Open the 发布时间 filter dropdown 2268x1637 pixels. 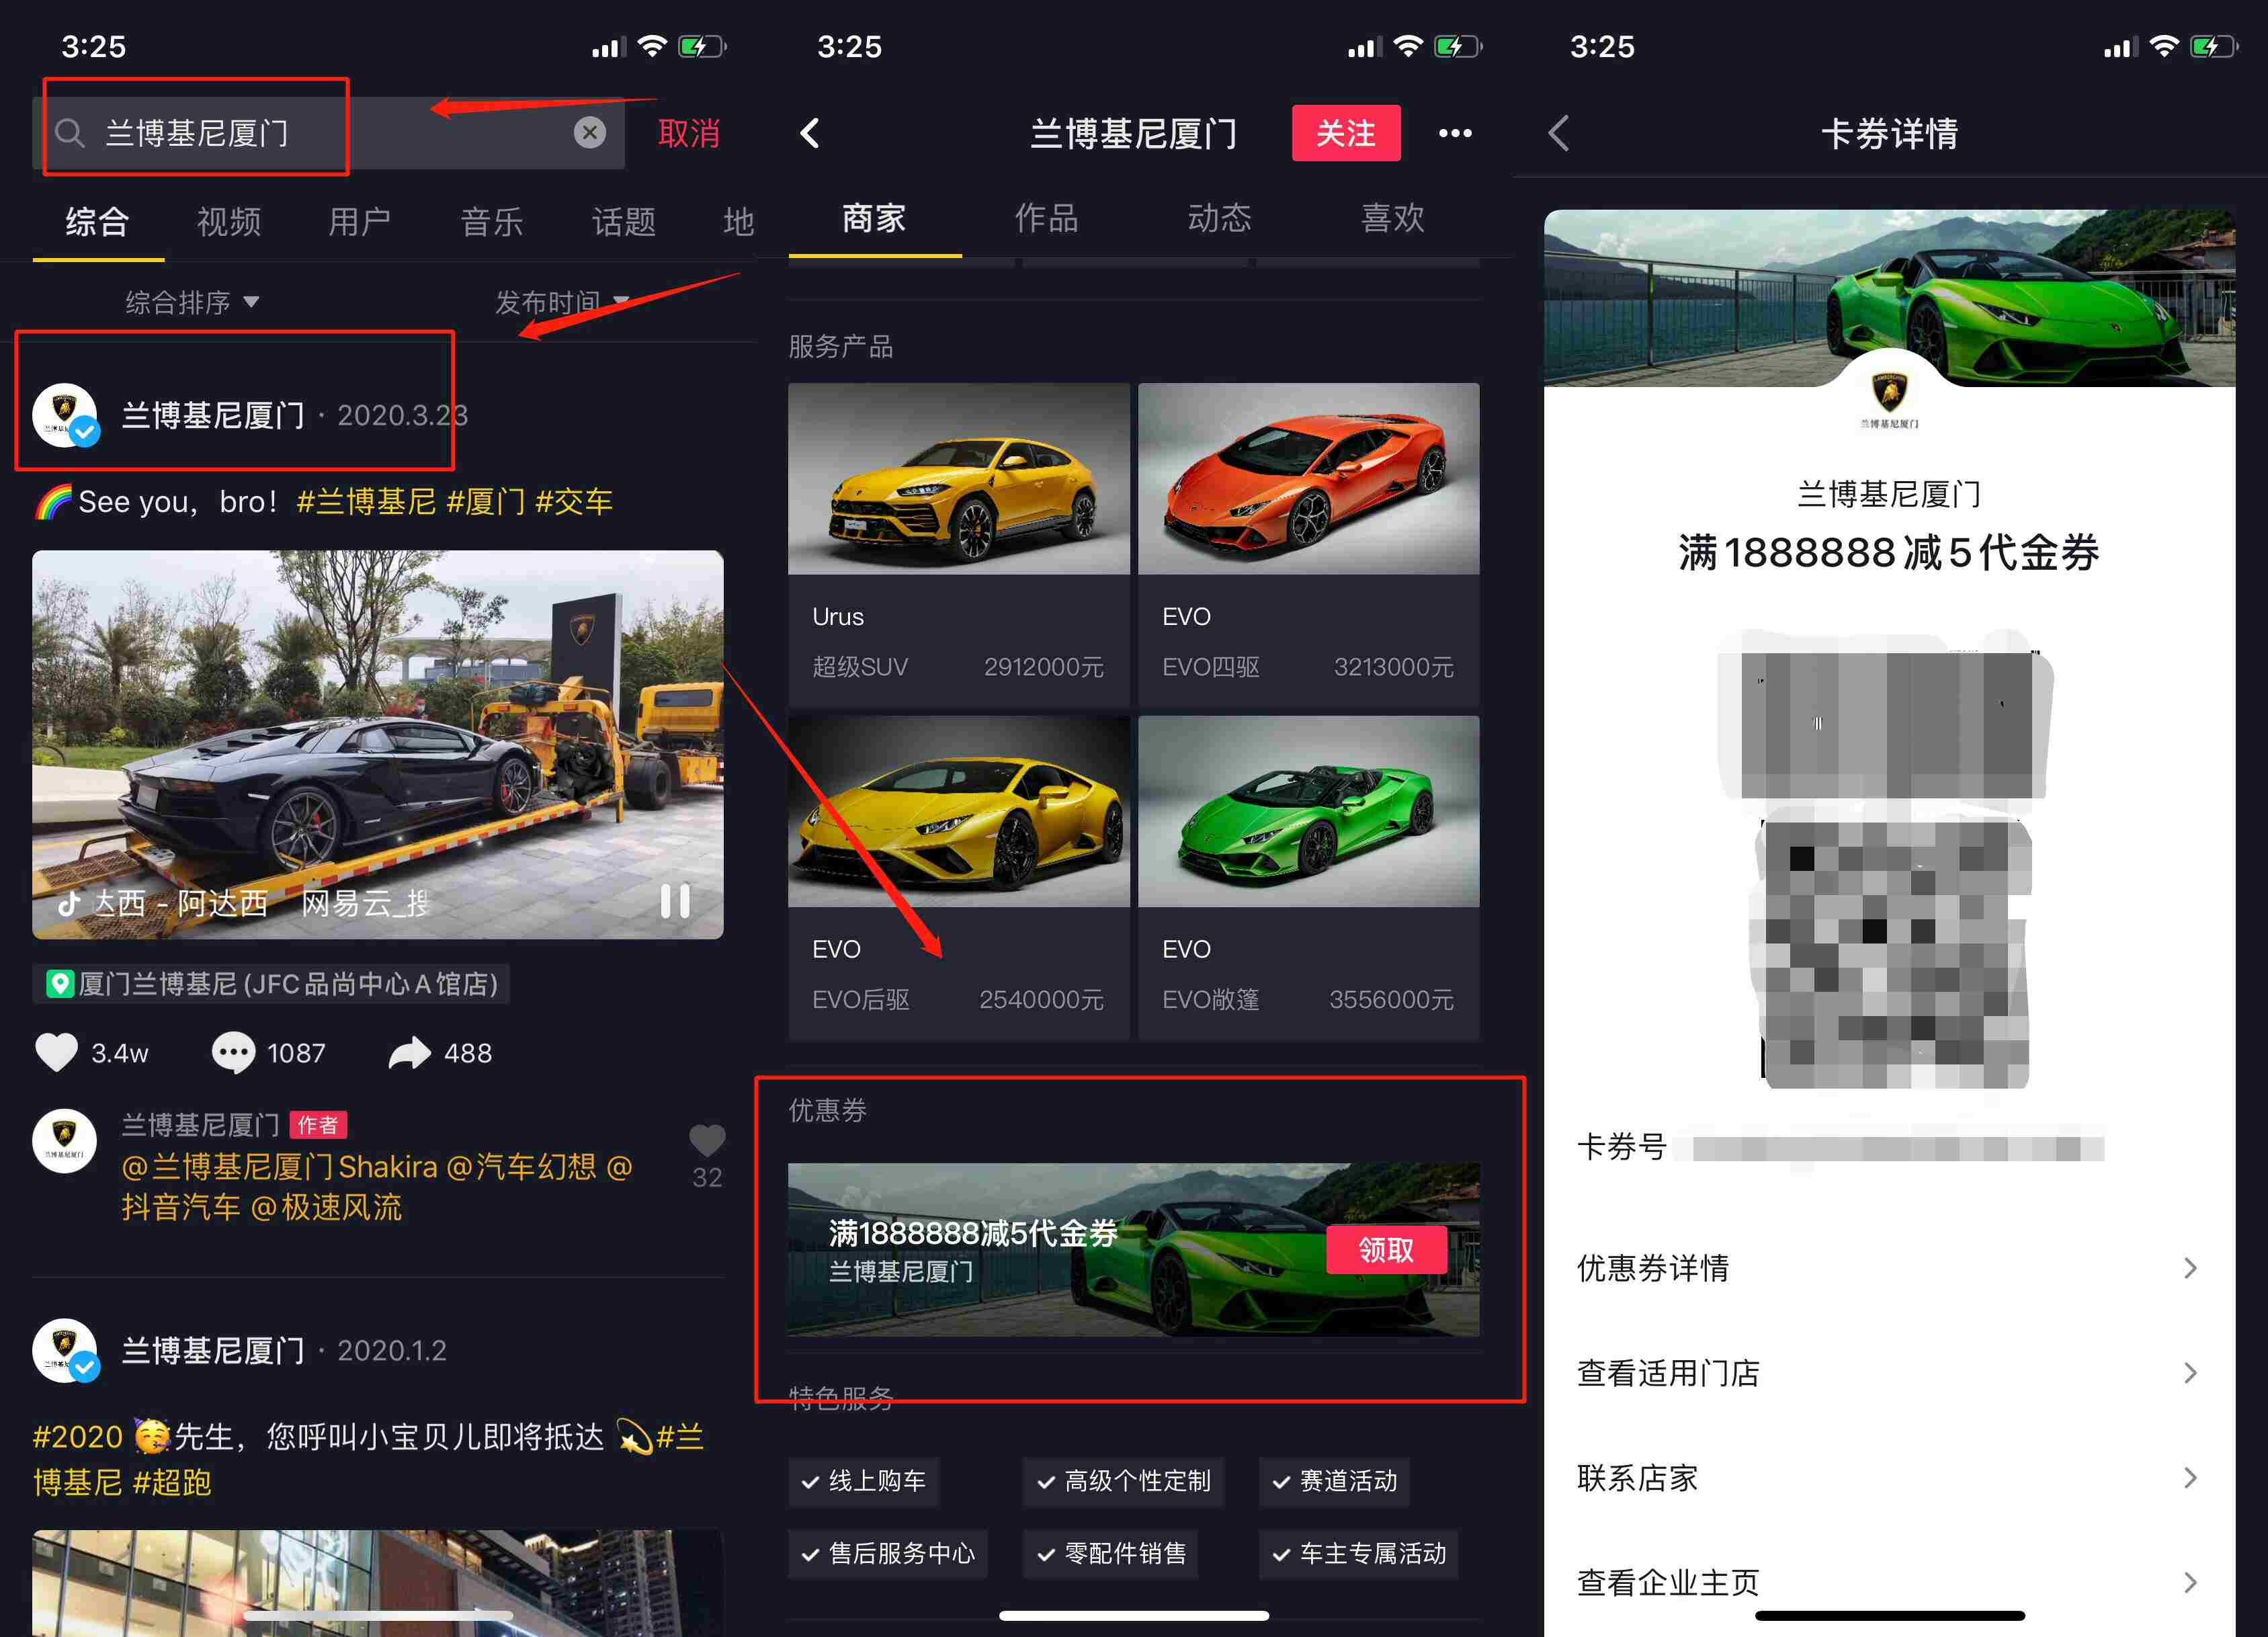tap(562, 302)
